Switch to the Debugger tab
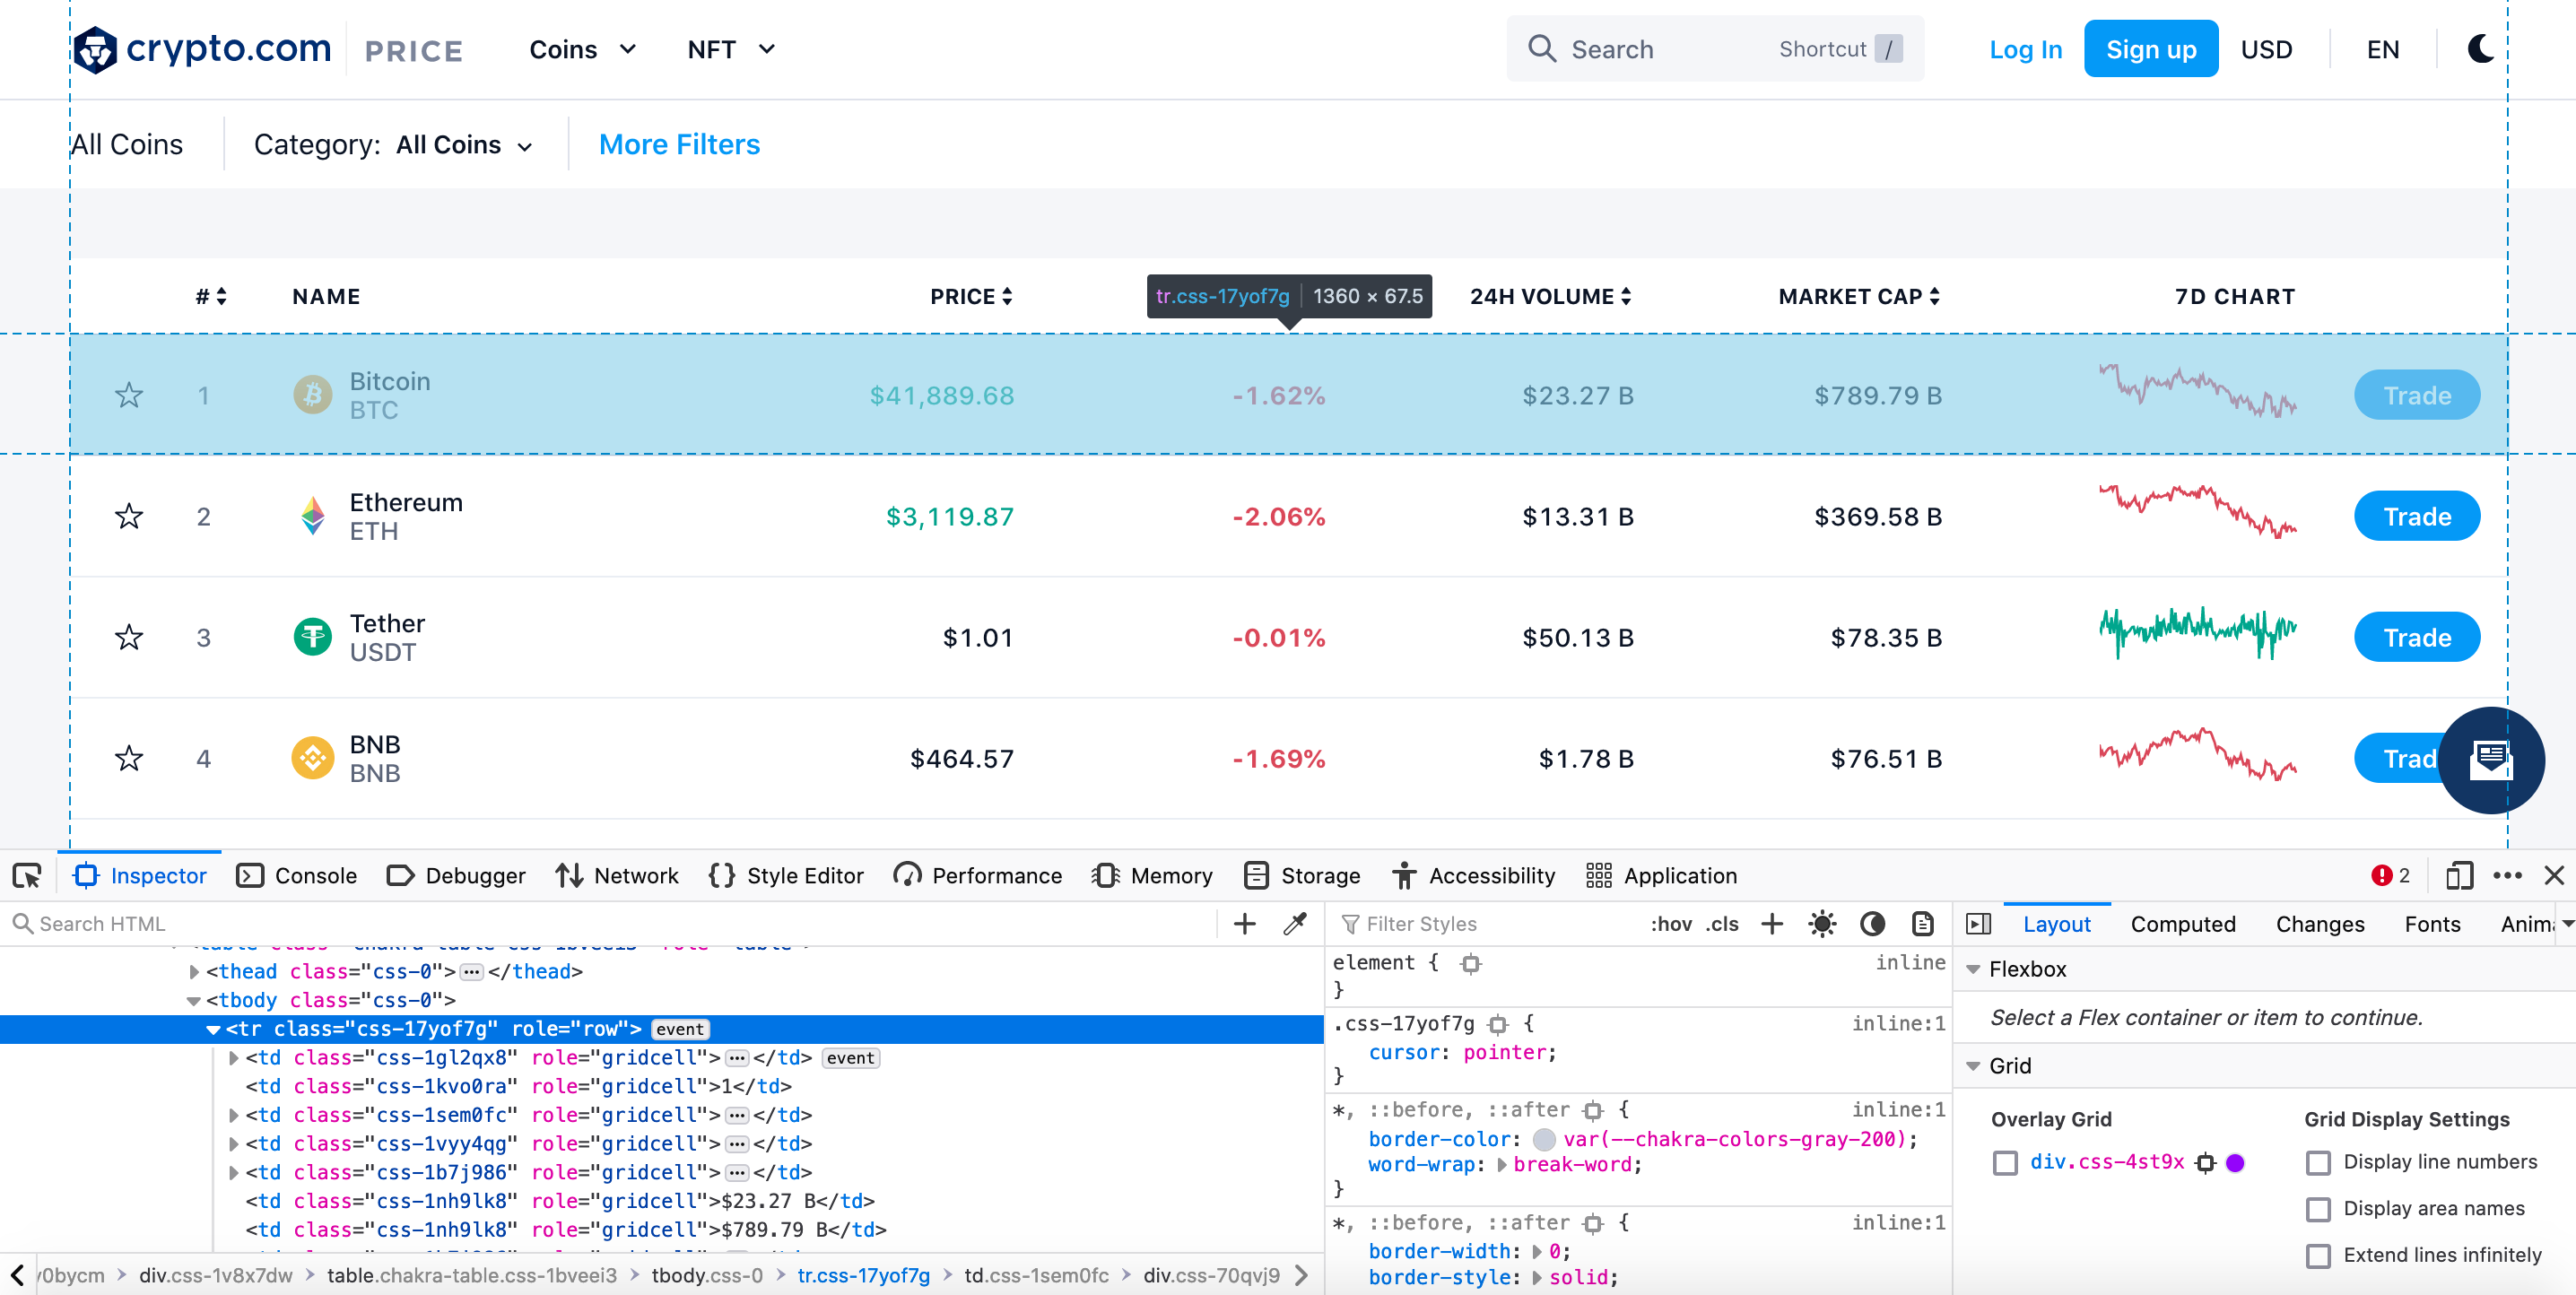2576x1295 pixels. click(x=456, y=876)
